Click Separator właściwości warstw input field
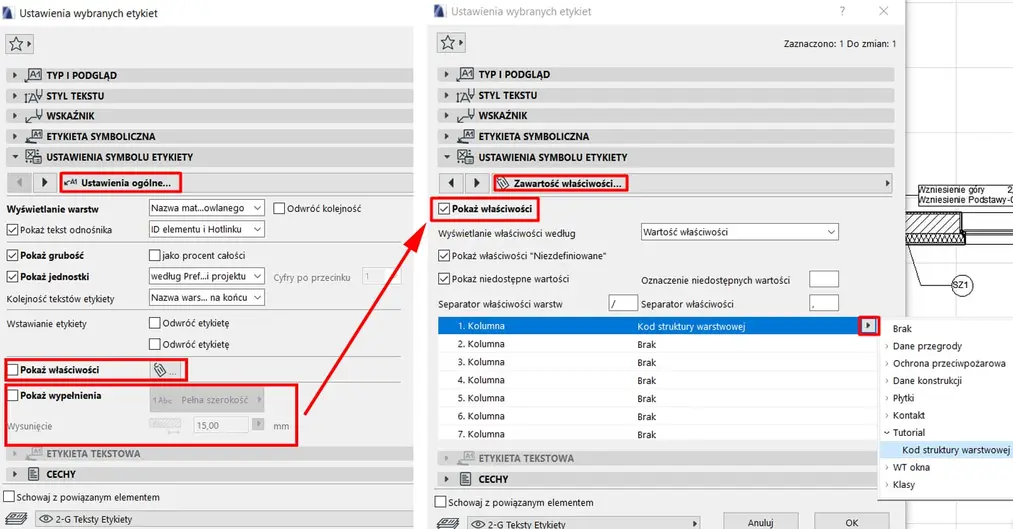The height and width of the screenshot is (529, 1013). [x=623, y=303]
